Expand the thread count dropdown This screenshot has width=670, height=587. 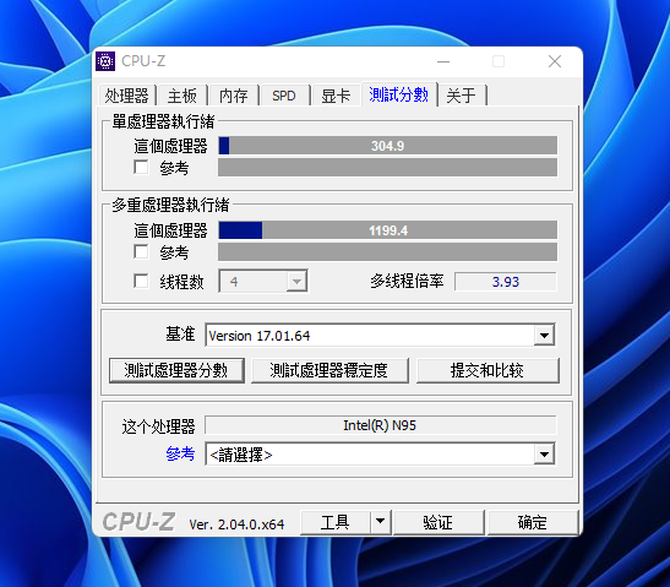(x=296, y=282)
